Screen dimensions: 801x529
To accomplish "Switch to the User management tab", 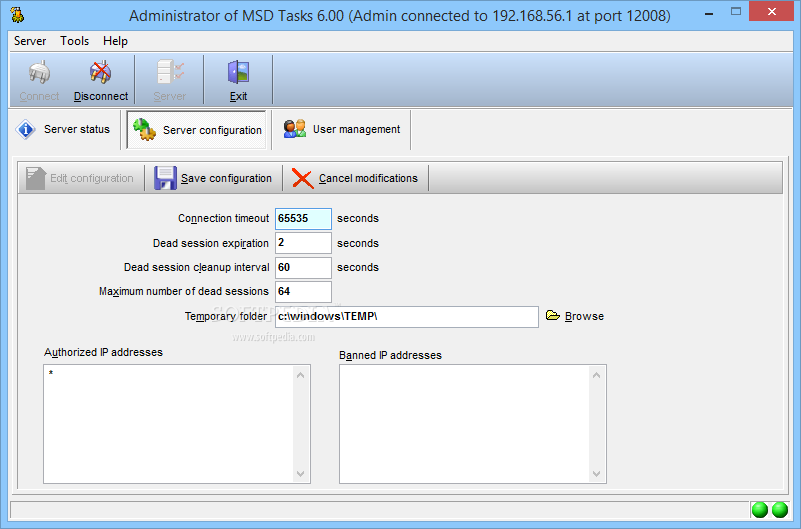I will tap(341, 130).
